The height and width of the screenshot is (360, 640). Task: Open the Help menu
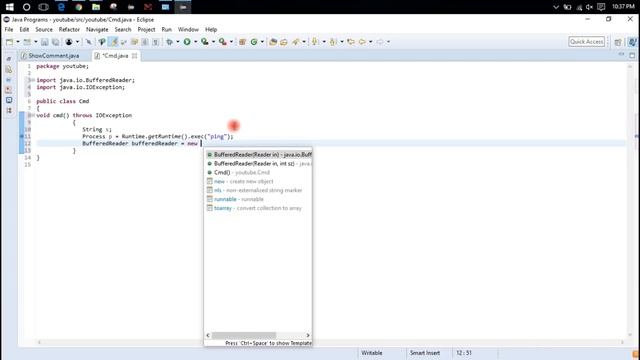[x=211, y=29]
